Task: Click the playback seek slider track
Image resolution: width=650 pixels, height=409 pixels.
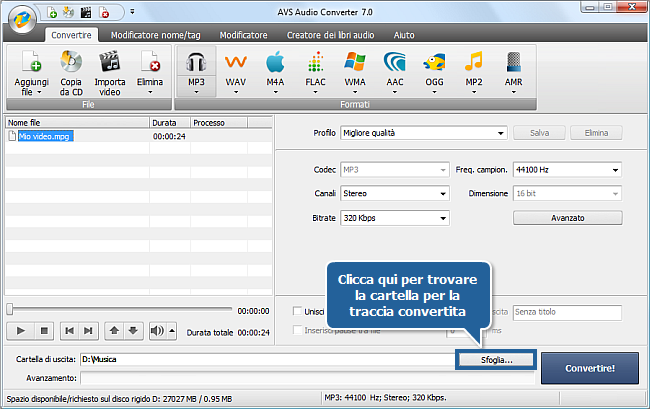Action: point(120,310)
